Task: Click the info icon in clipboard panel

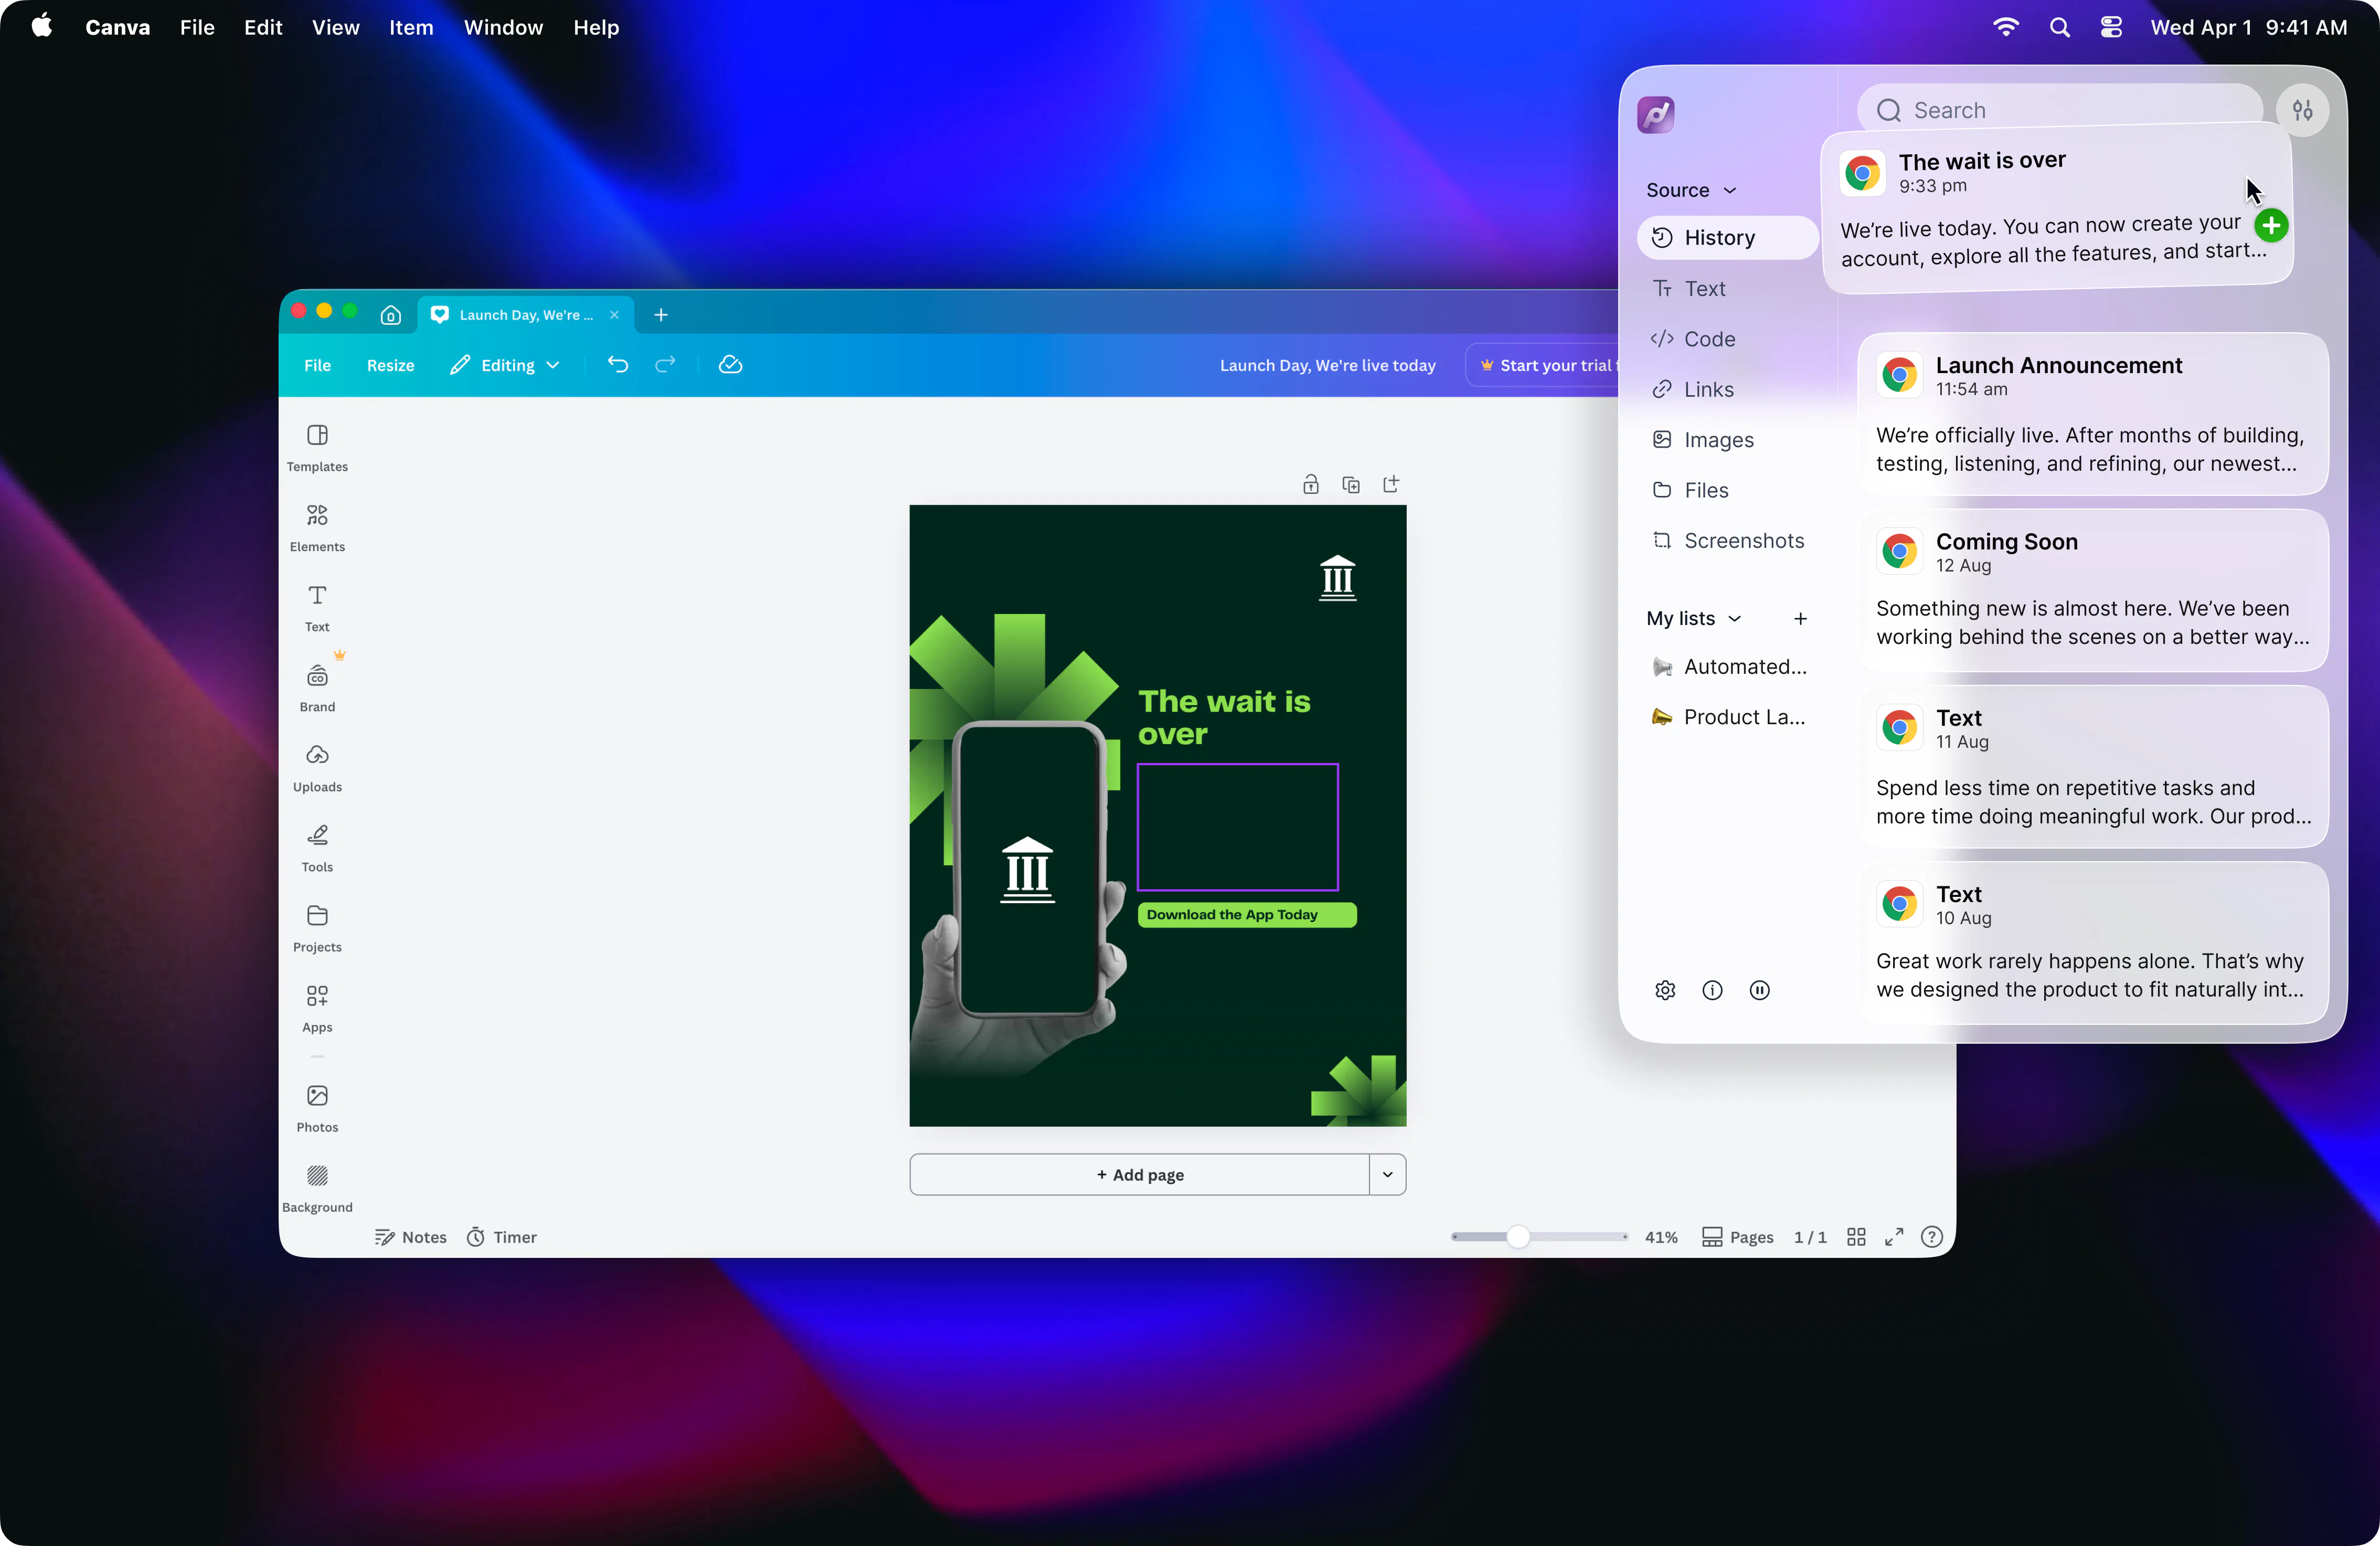Action: click(x=1712, y=990)
